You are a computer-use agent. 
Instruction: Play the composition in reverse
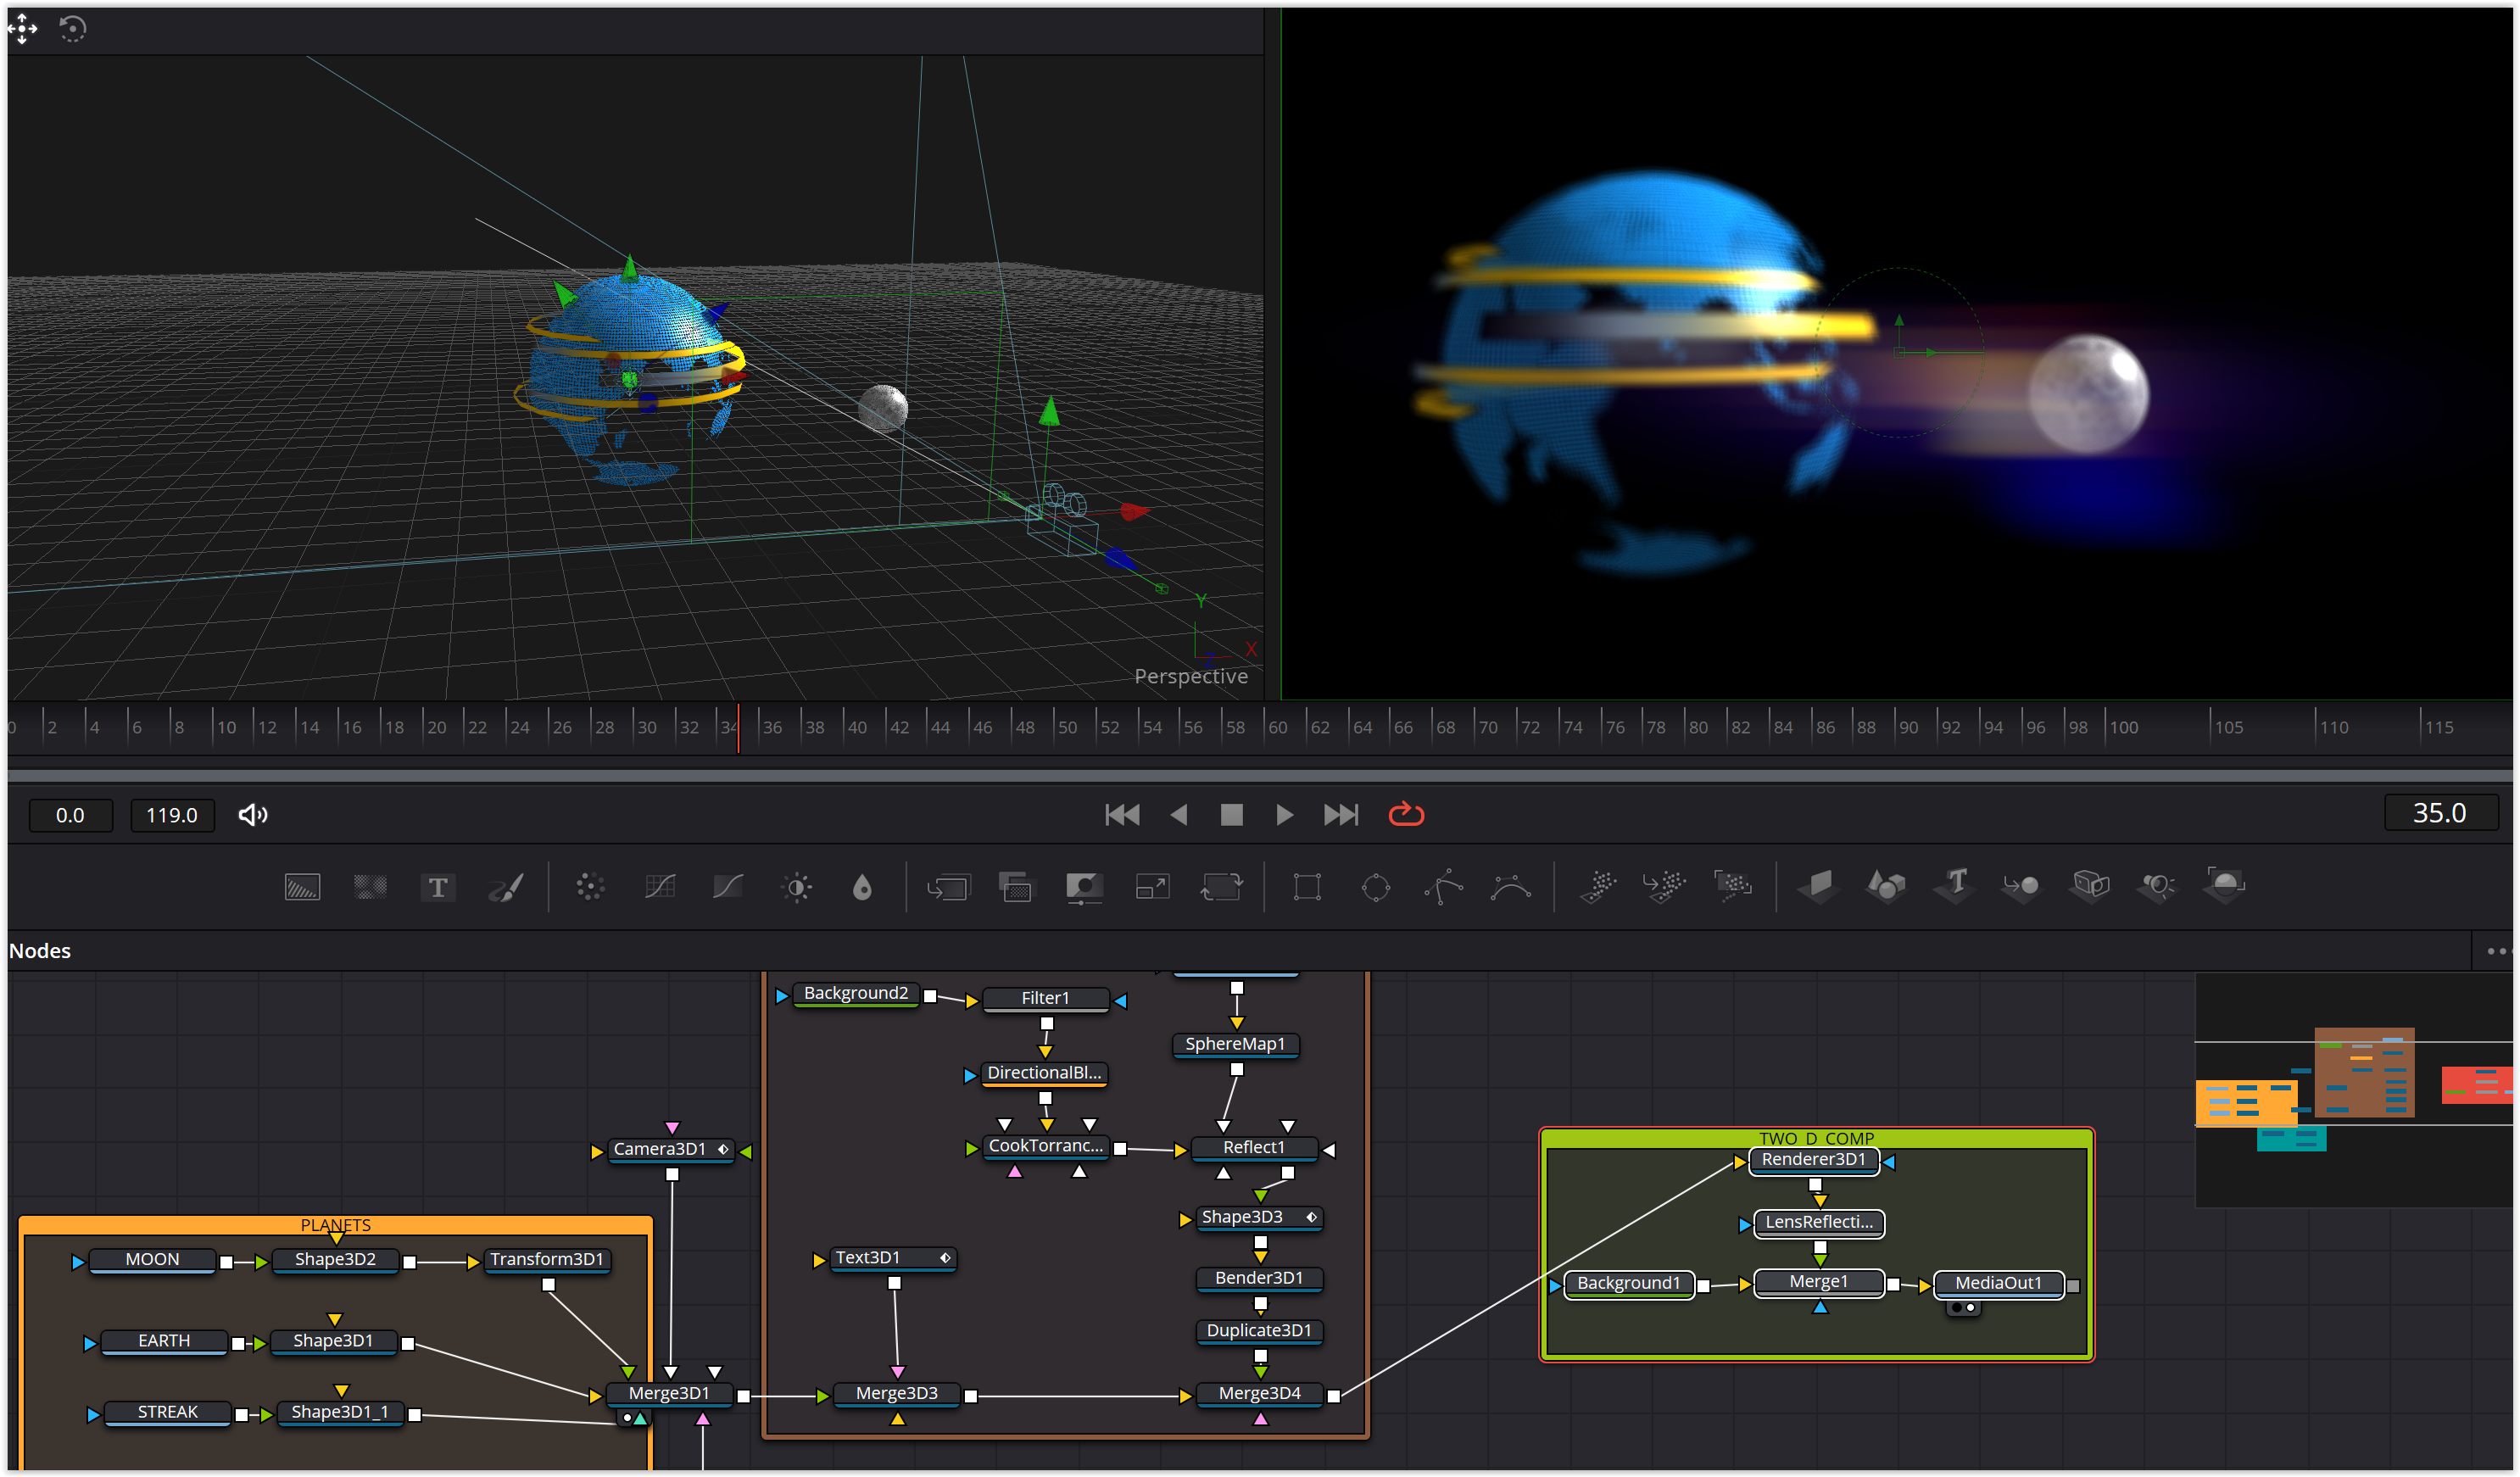(1179, 815)
